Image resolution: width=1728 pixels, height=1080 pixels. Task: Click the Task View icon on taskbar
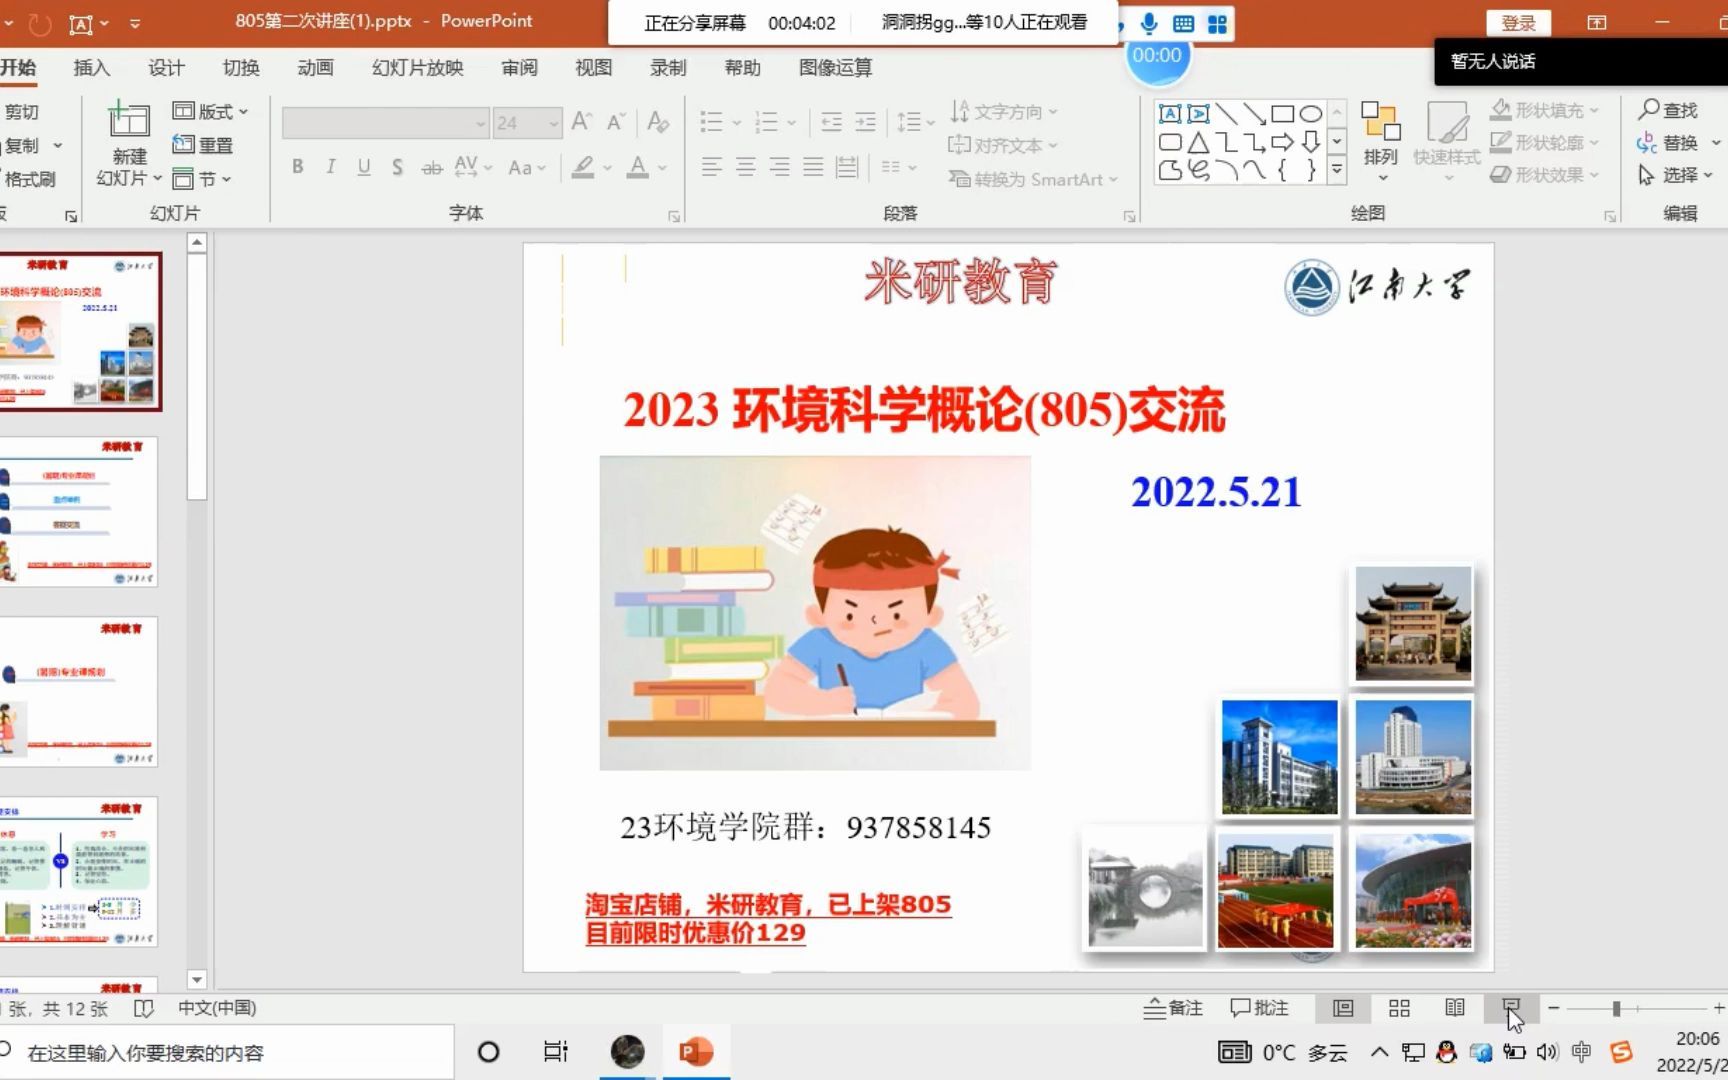point(555,1052)
